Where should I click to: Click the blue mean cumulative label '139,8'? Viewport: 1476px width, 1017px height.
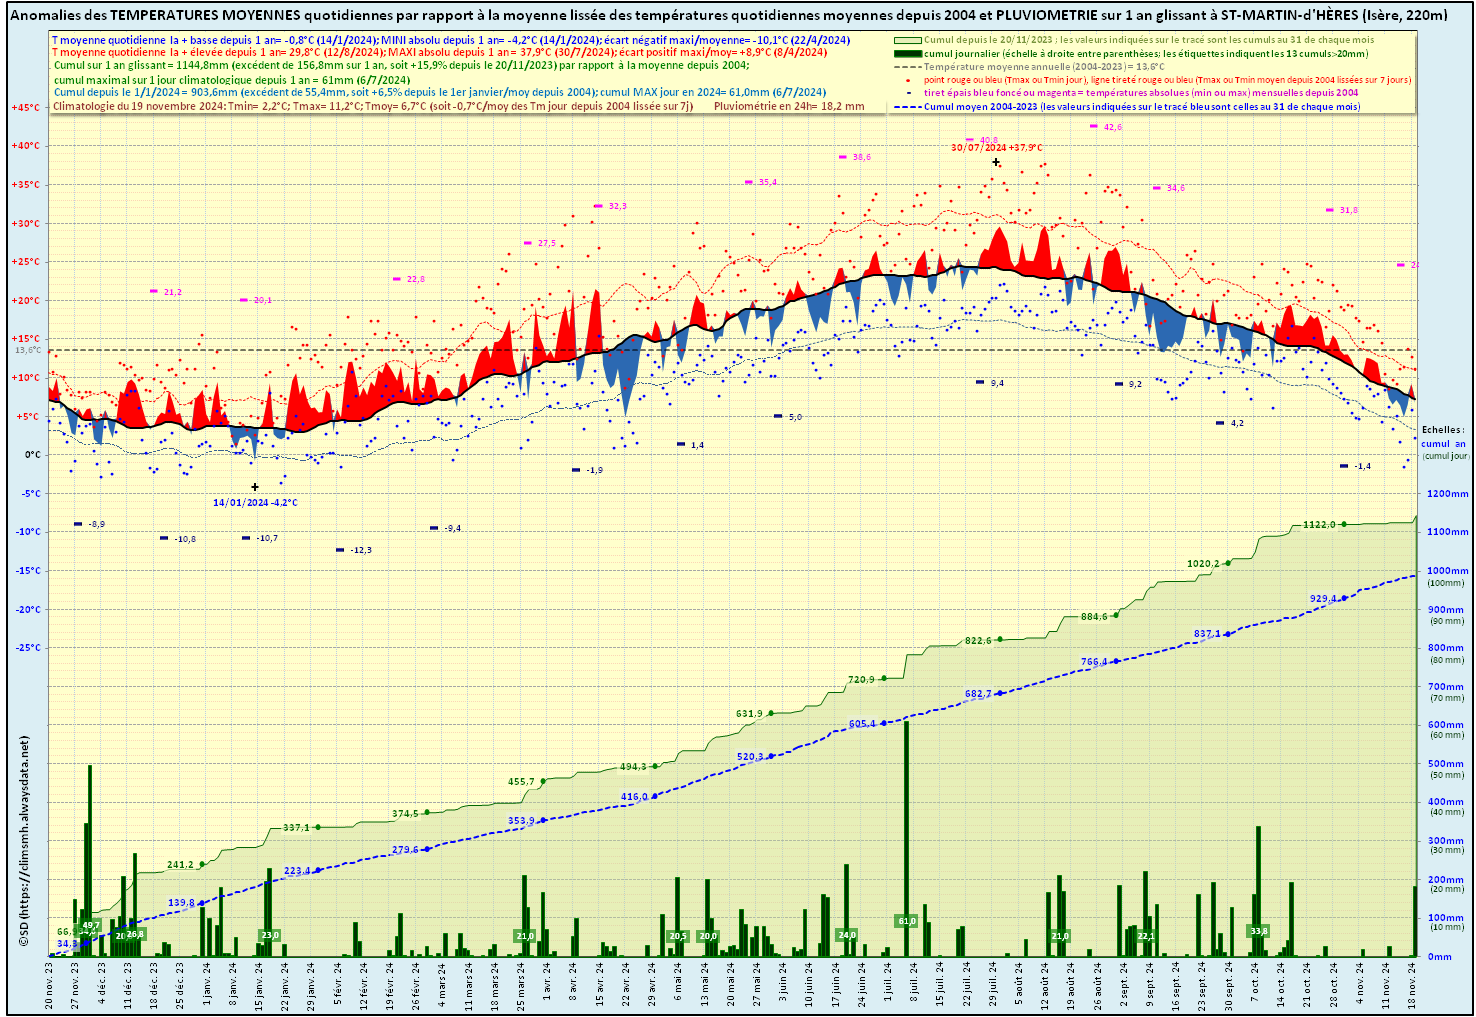[x=181, y=902]
